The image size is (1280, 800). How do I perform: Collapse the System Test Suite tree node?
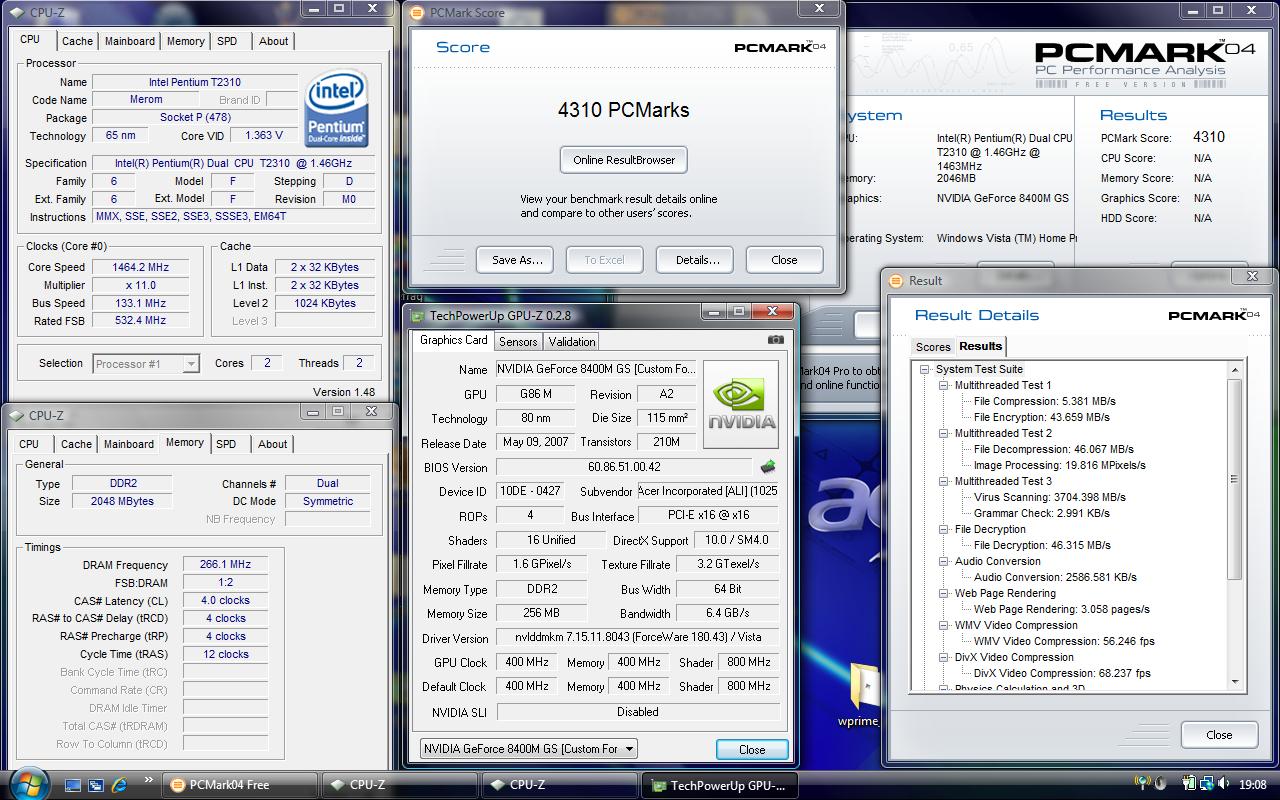(926, 369)
